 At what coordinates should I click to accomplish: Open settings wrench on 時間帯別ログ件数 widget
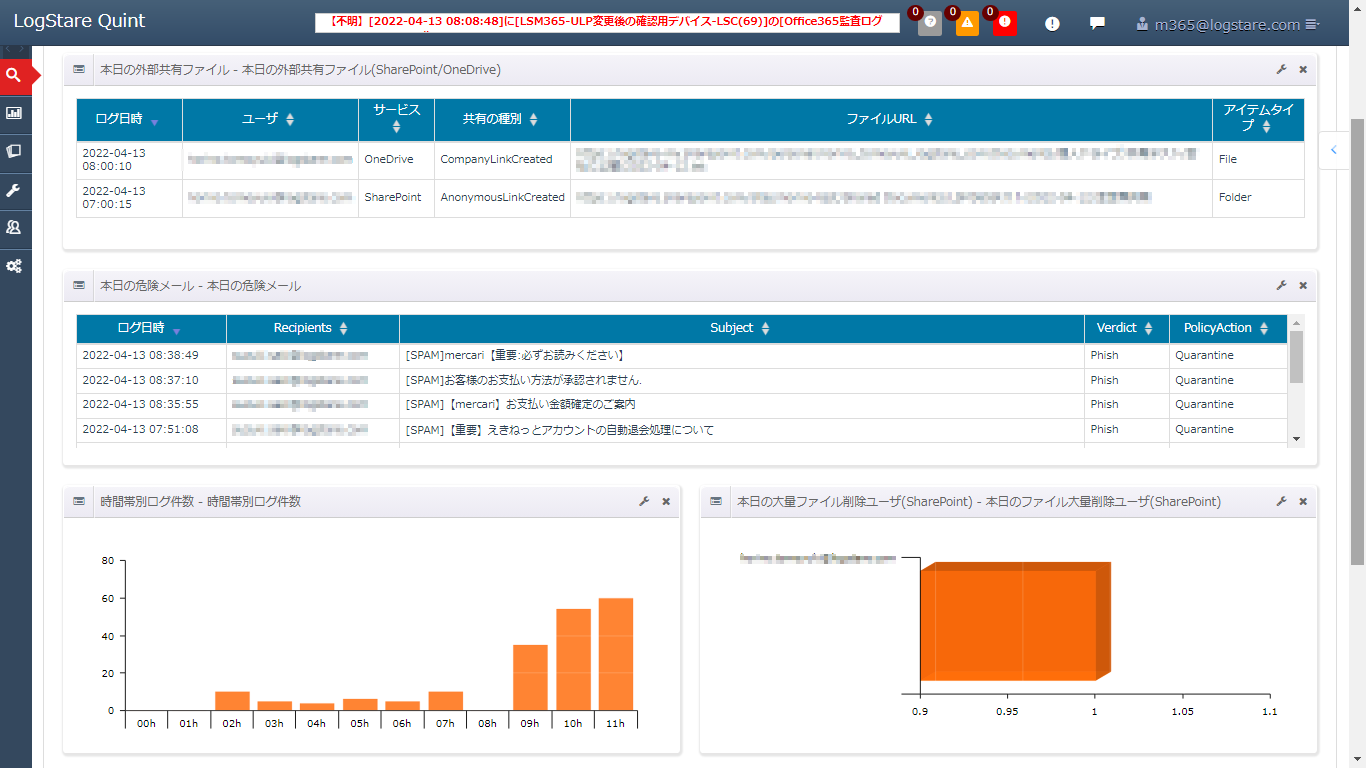[644, 503]
